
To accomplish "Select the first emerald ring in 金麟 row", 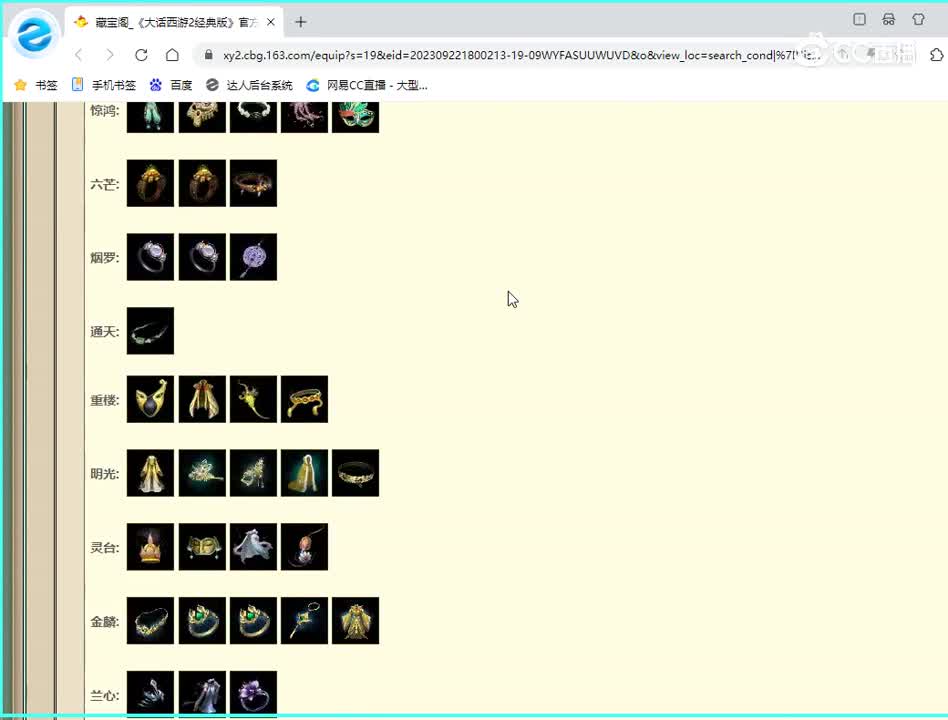I will [x=202, y=621].
